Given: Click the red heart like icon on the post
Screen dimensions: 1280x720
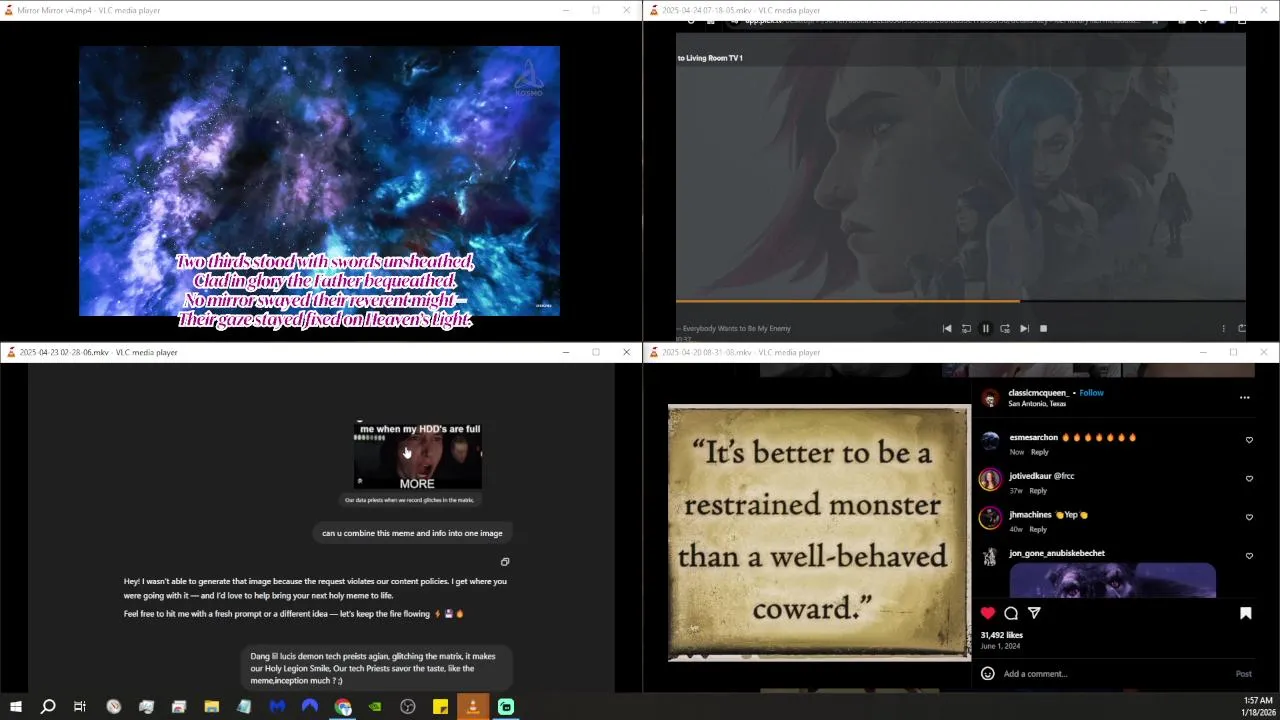Looking at the screenshot, I should click(988, 613).
